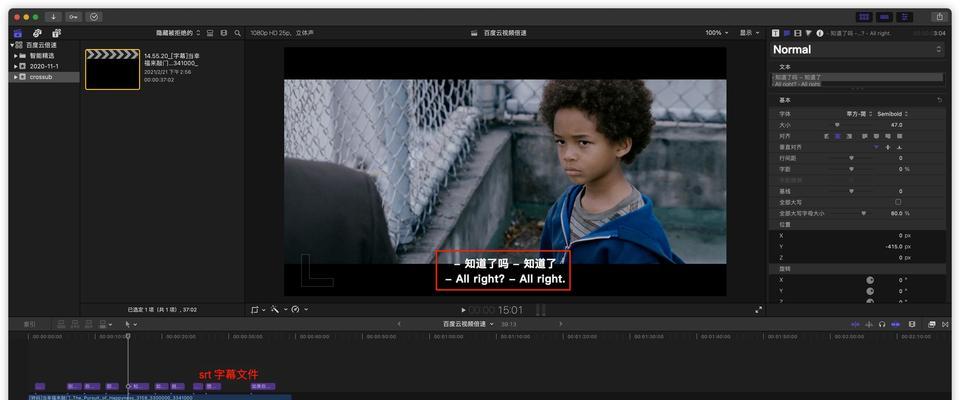
Task: Open the Text inspector tab icon
Action: point(776,33)
